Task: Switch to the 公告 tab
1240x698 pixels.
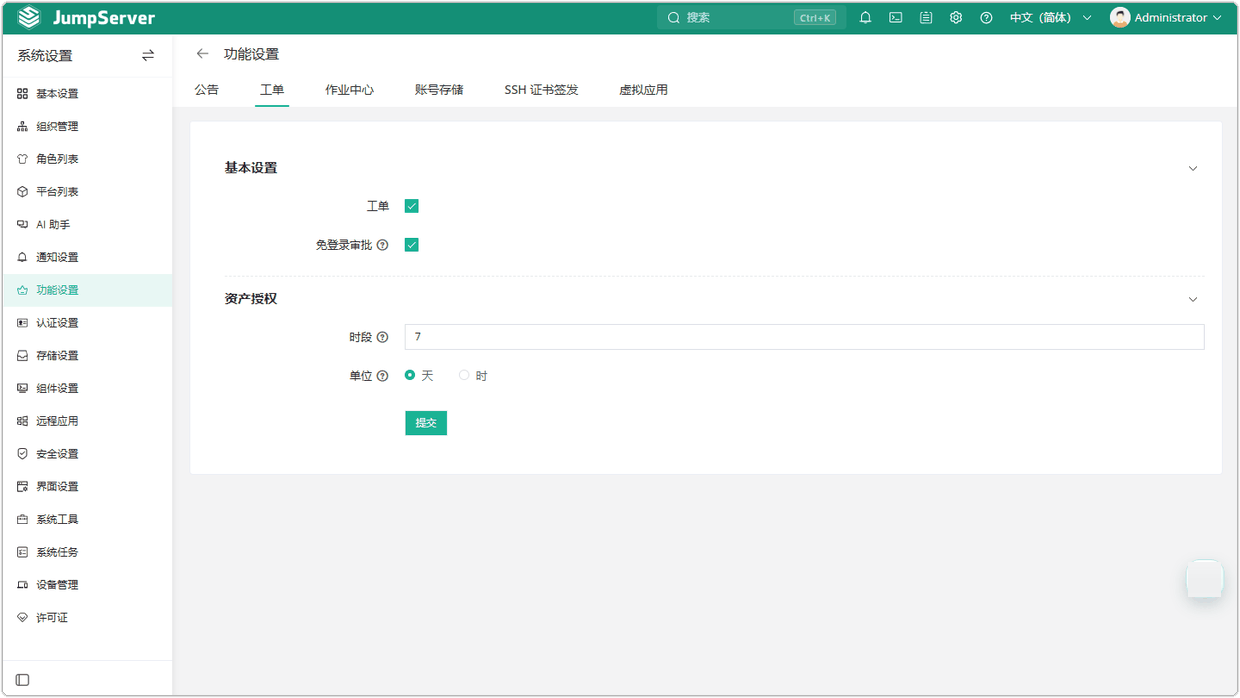Action: pos(206,90)
